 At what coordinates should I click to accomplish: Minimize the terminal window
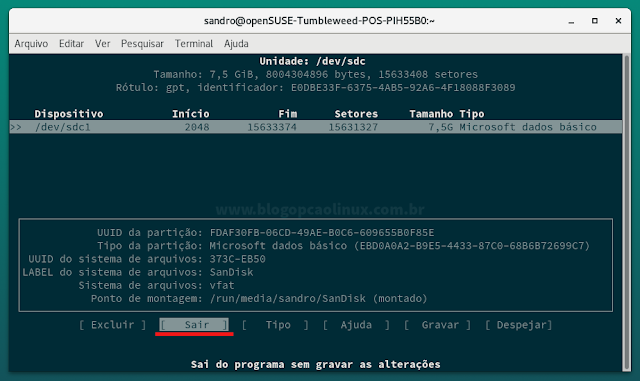coord(571,21)
